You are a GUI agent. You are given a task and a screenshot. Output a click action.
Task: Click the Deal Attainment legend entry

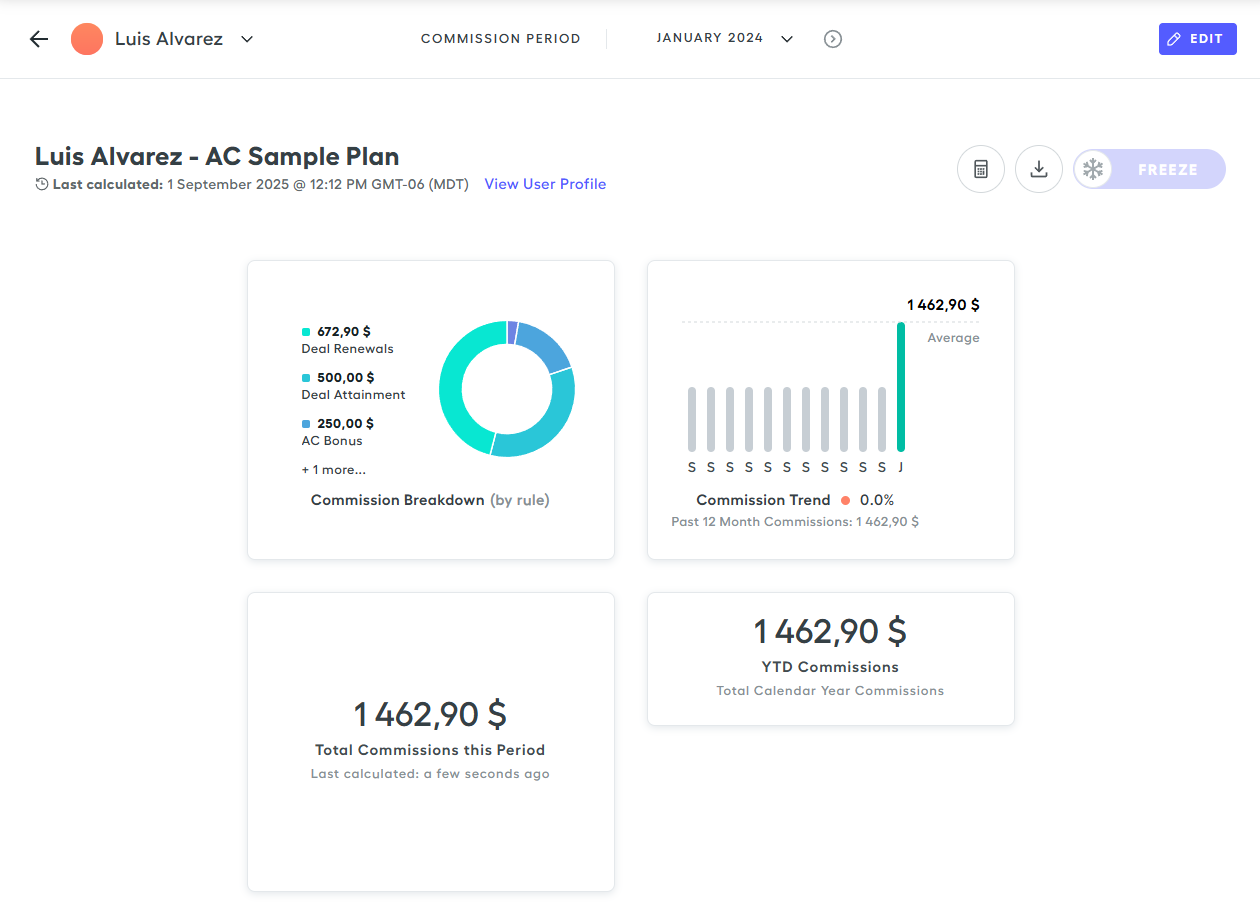coord(353,386)
